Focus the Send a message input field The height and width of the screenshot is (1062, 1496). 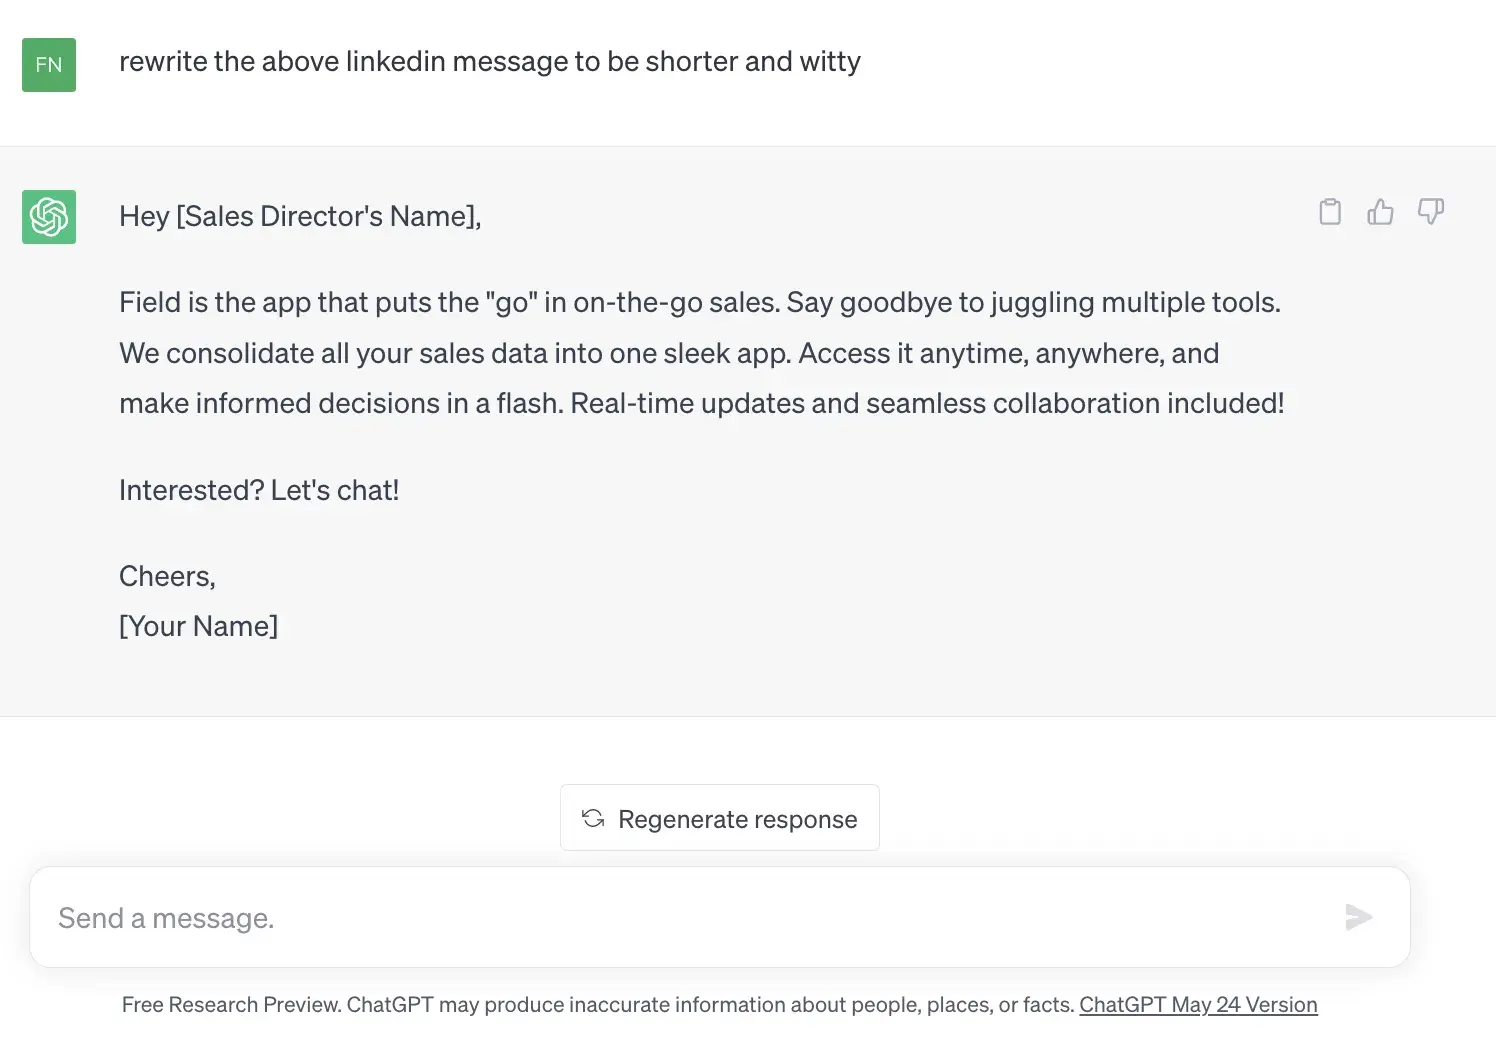tap(680, 918)
